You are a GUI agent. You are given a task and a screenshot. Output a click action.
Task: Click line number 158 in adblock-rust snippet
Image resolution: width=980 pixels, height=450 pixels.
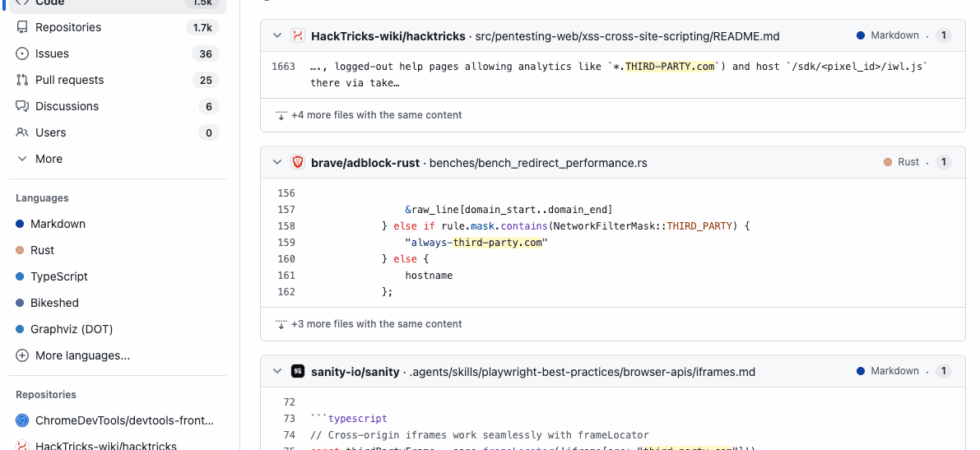coord(286,226)
